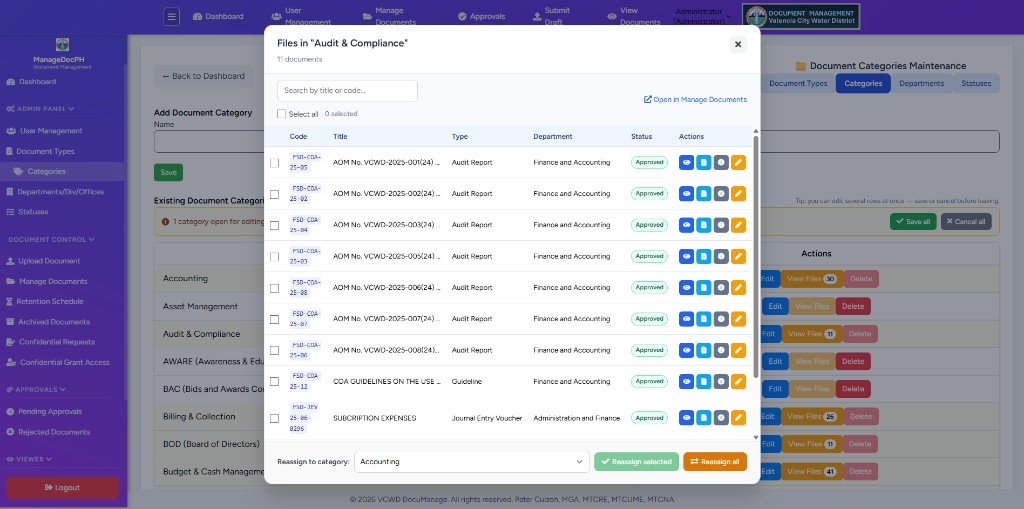The height and width of the screenshot is (509, 1024).
Task: Click the modal list vertical scrollbar
Action: tap(756, 255)
